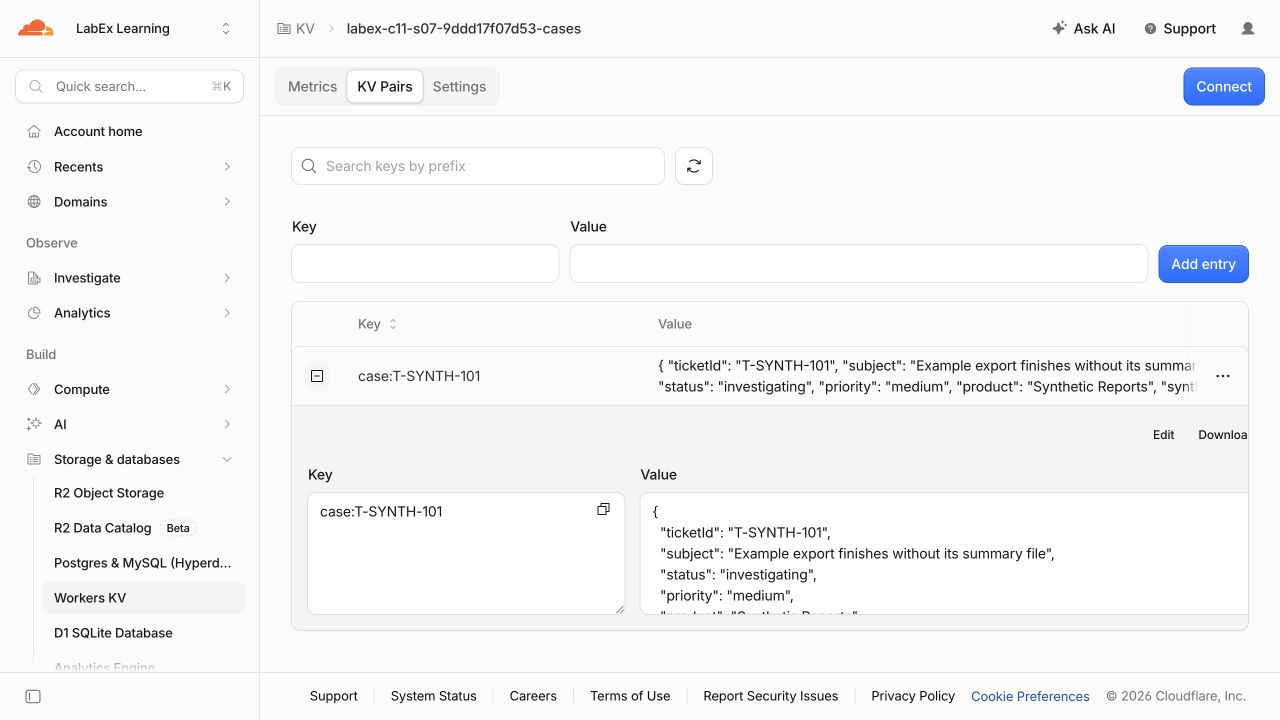Open the Privacy Policy link

coord(913,696)
